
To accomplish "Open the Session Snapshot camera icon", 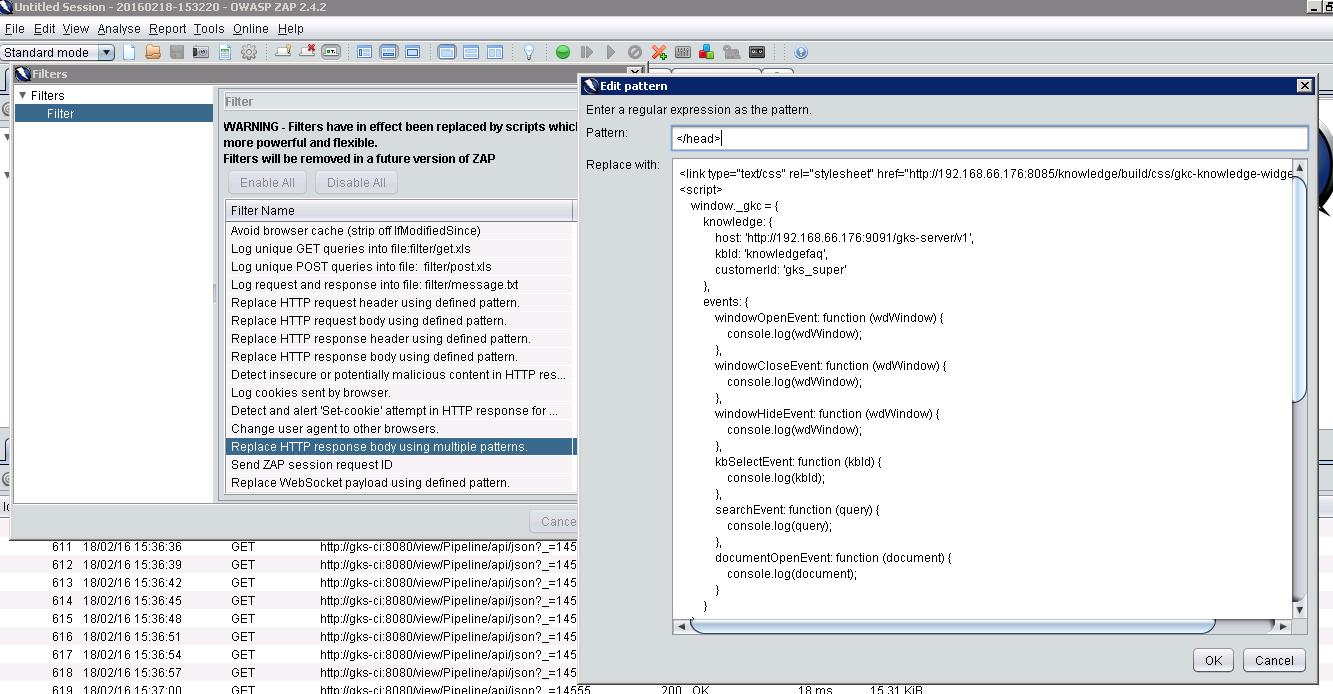I will pos(201,52).
